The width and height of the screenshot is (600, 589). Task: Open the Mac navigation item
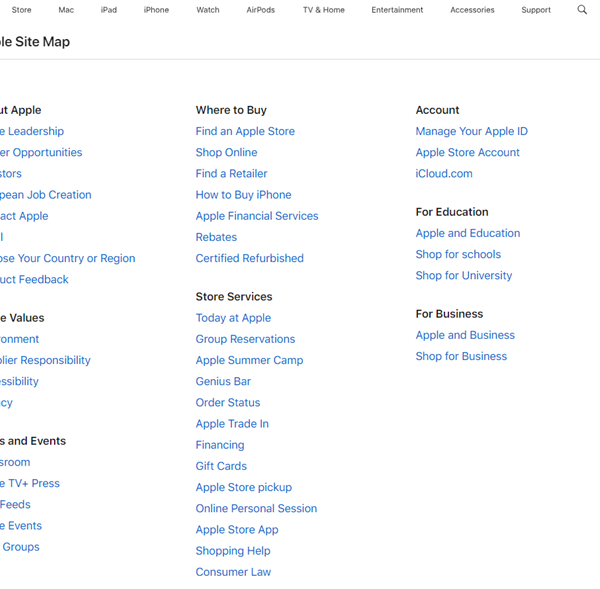click(66, 10)
